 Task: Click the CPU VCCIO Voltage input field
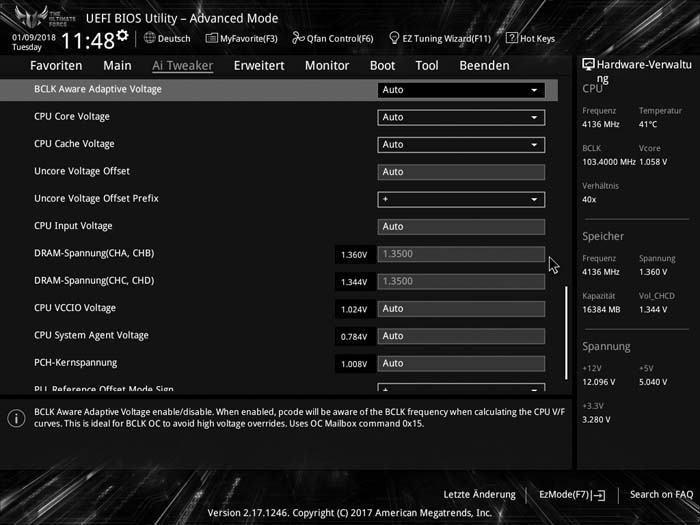click(x=461, y=308)
